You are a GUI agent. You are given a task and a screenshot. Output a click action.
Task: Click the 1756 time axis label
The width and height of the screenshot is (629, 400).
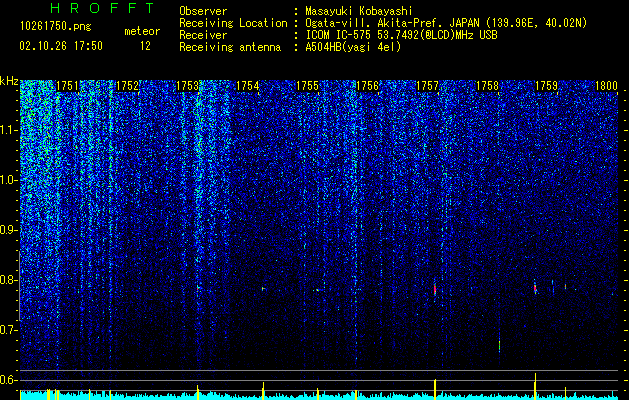click(x=367, y=86)
